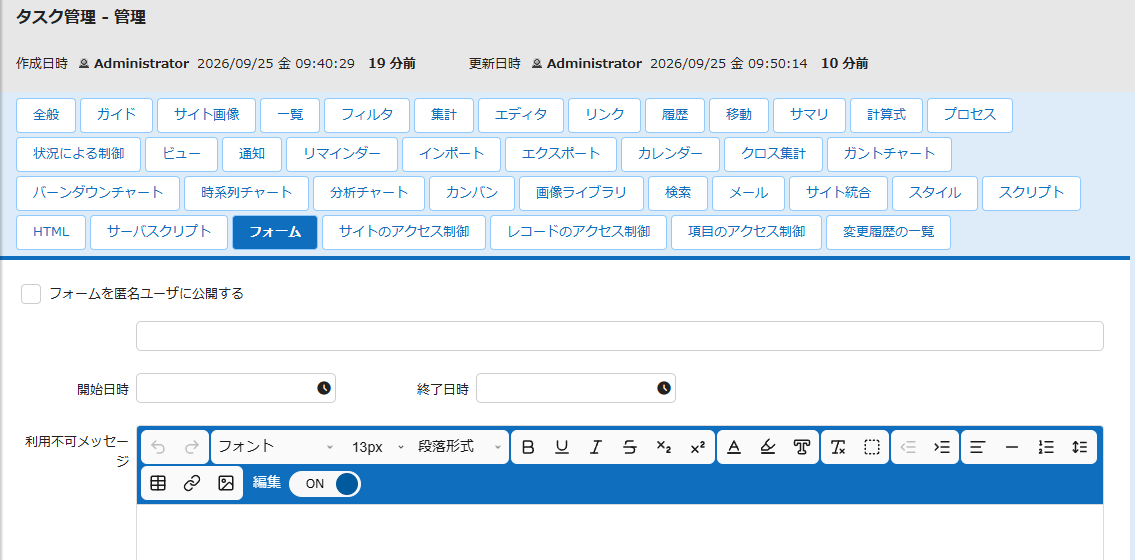
Task: Insert a link with the chain icon
Action: pyautogui.click(x=192, y=484)
